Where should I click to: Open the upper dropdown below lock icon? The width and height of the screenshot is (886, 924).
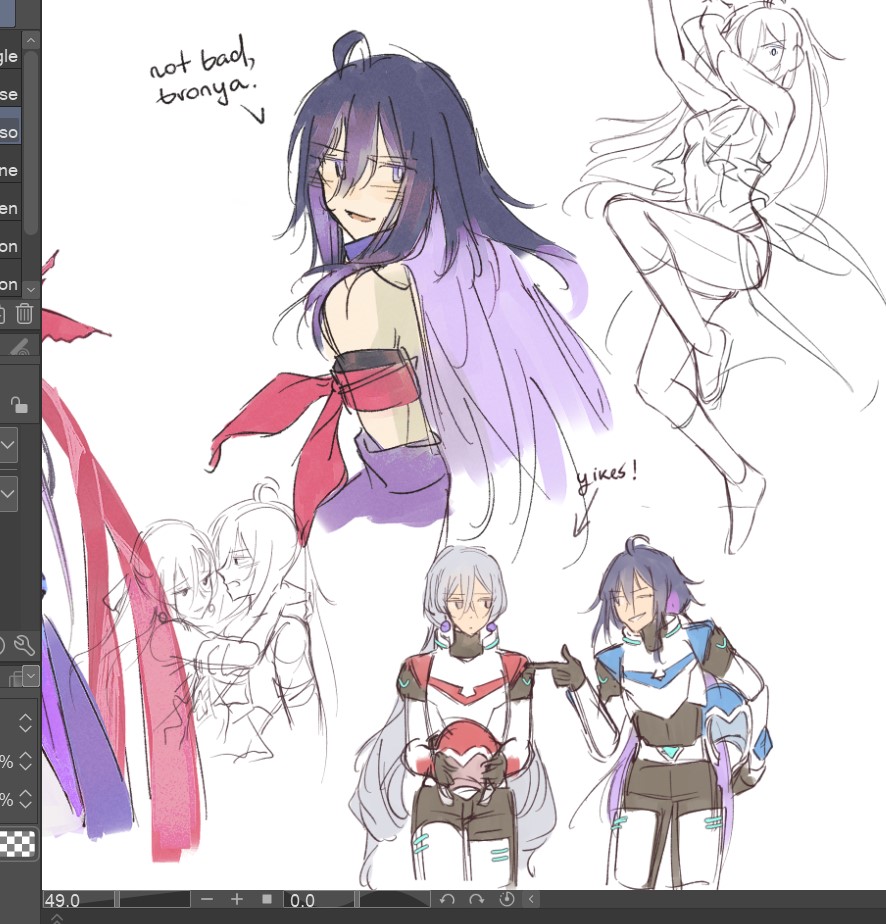[8, 444]
